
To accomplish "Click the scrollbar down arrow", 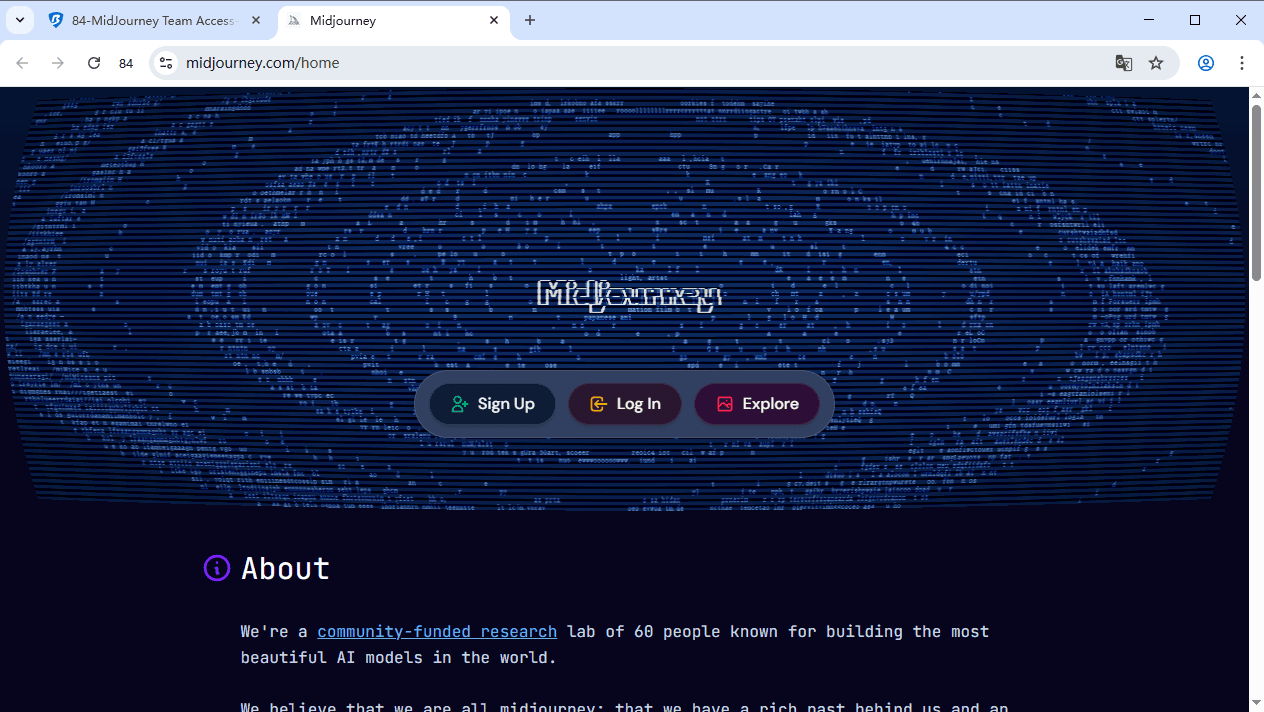I will click(1257, 704).
